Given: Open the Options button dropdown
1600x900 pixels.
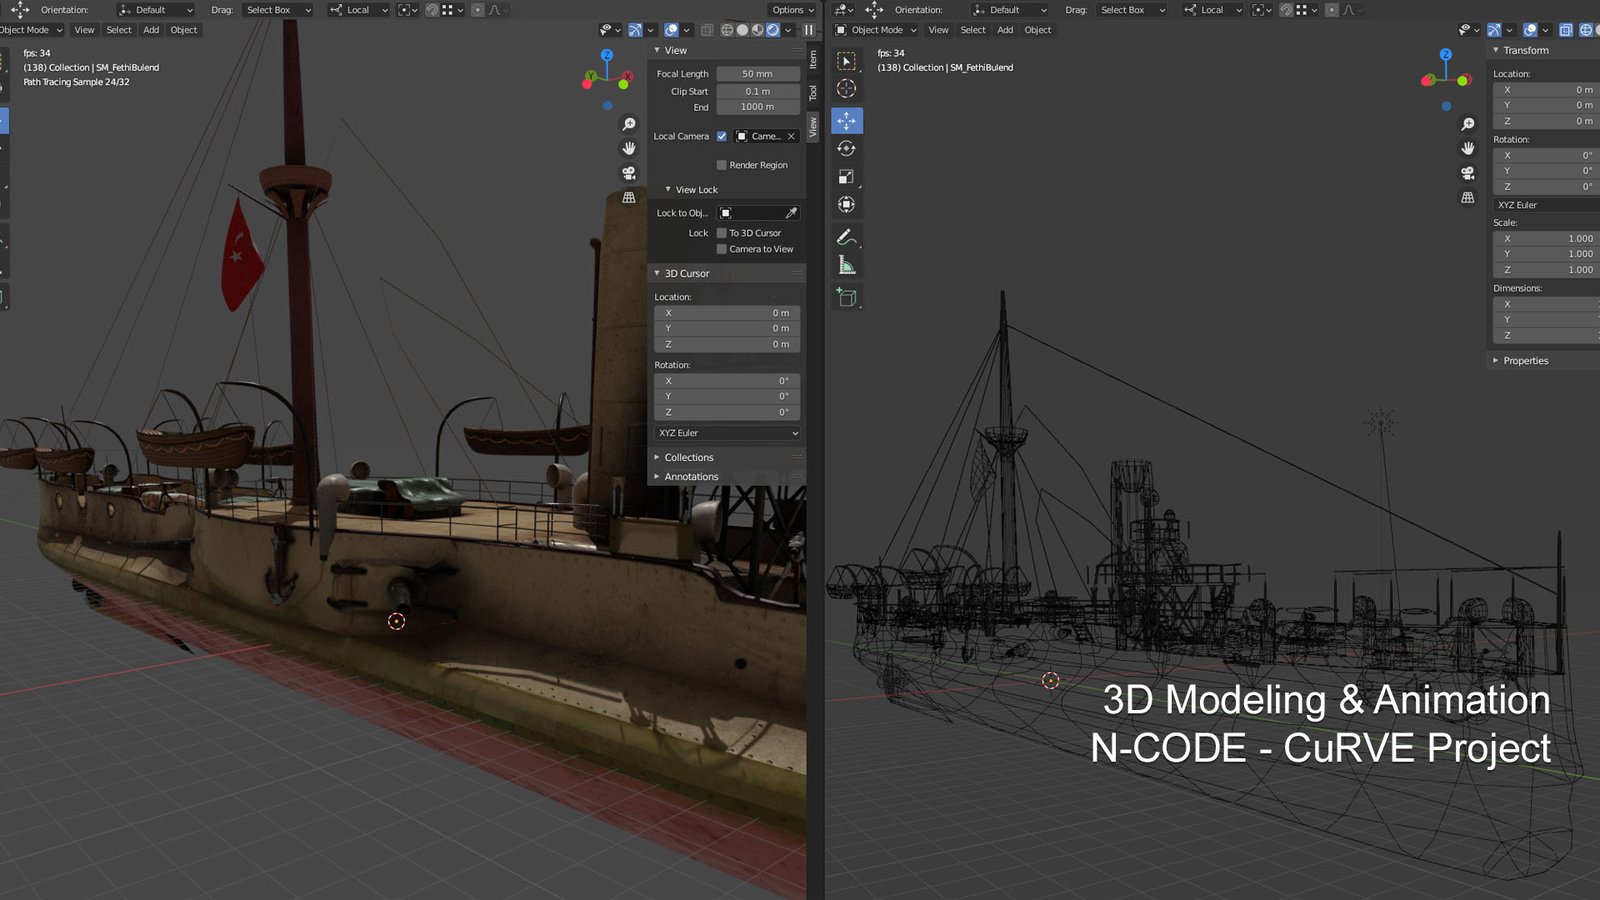Looking at the screenshot, I should click(x=792, y=10).
